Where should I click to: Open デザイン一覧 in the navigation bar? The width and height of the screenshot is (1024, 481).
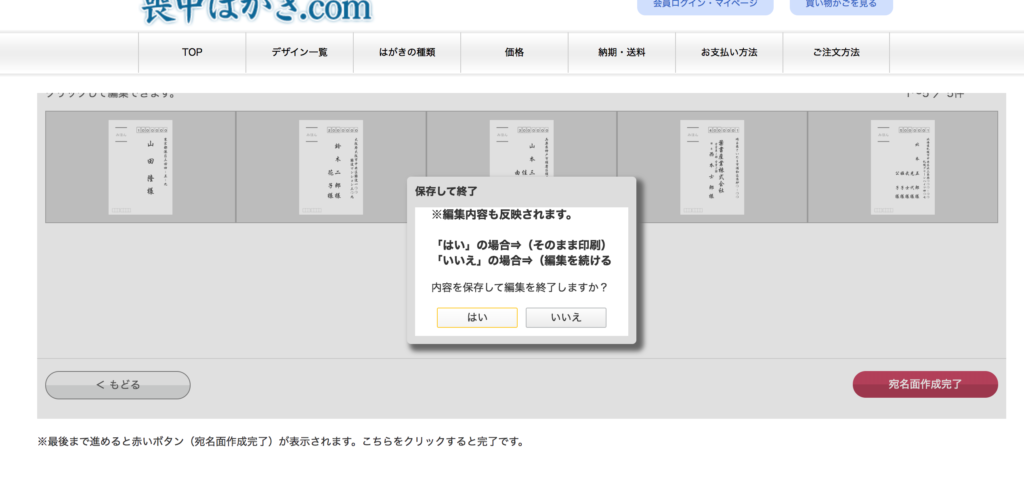point(299,52)
